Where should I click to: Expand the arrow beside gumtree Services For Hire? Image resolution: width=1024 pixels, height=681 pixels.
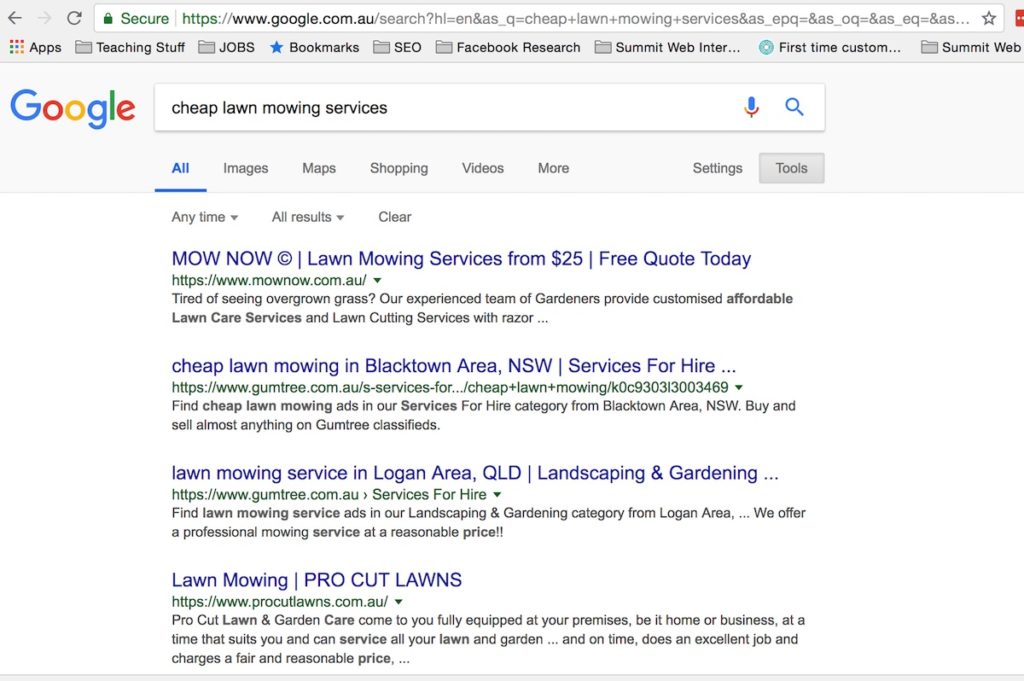click(x=497, y=495)
